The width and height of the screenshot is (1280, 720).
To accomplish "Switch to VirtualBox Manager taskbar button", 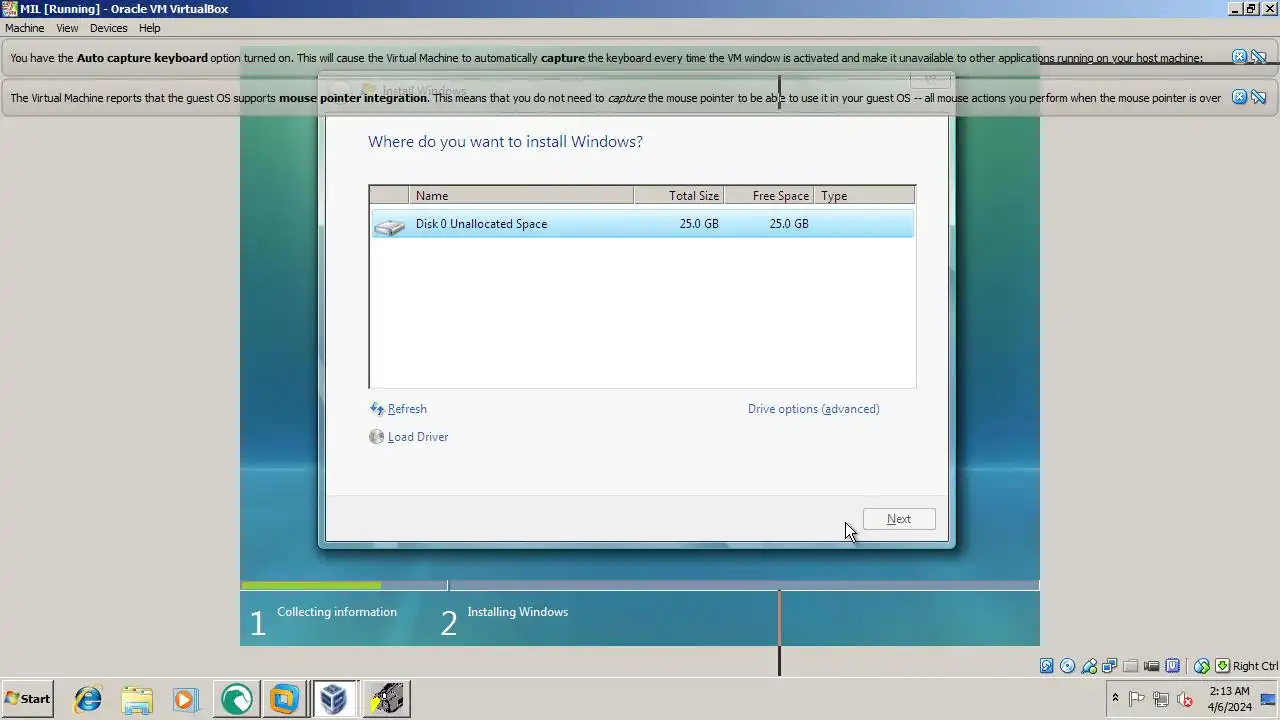I will pyautogui.click(x=334, y=699).
